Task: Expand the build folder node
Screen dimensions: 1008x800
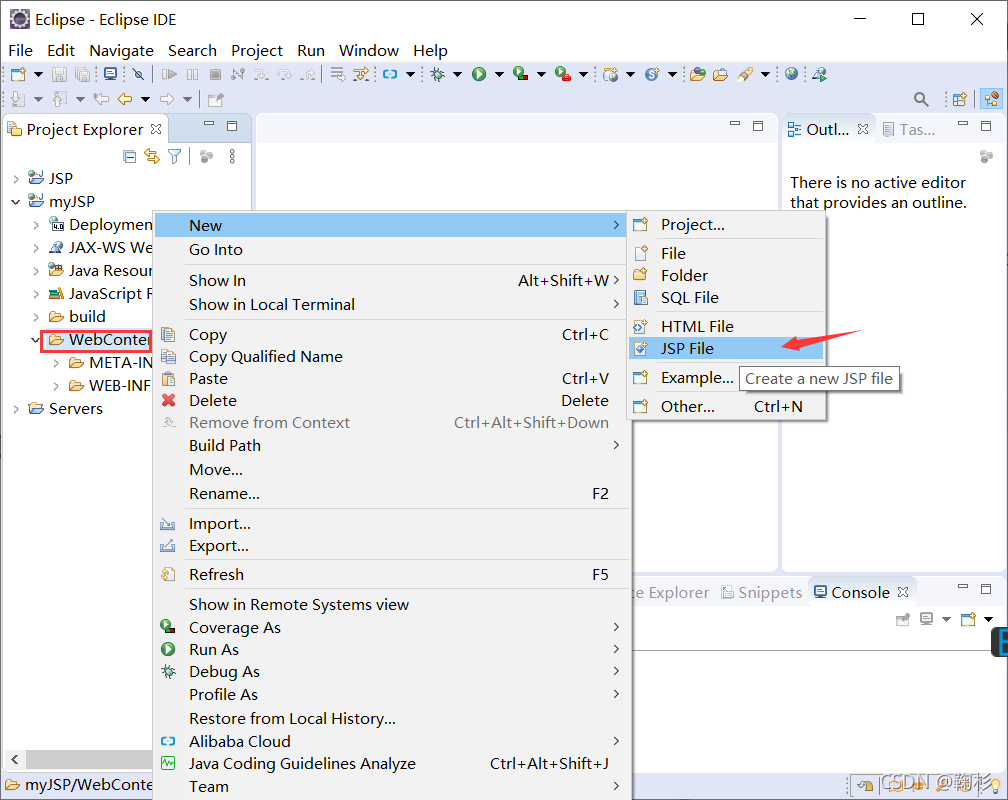Action: pyautogui.click(x=36, y=317)
